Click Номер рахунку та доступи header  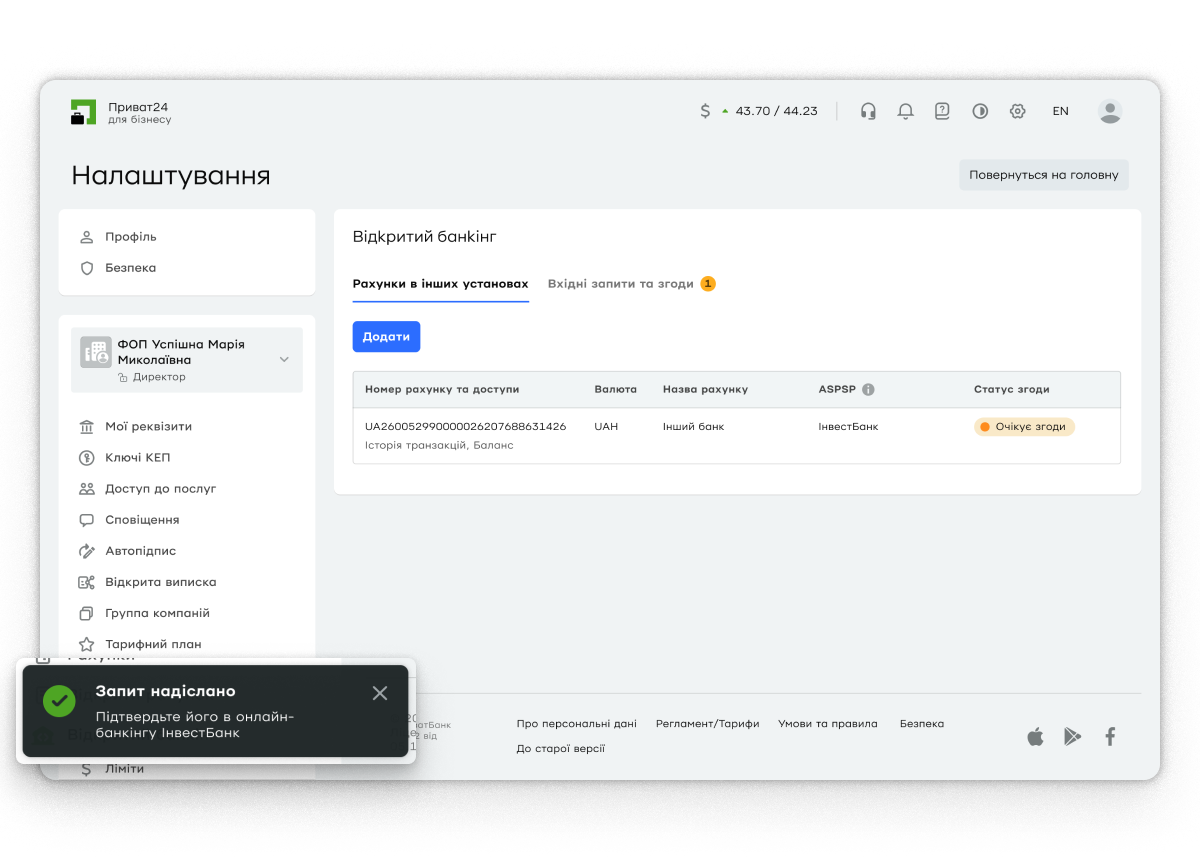click(x=442, y=389)
